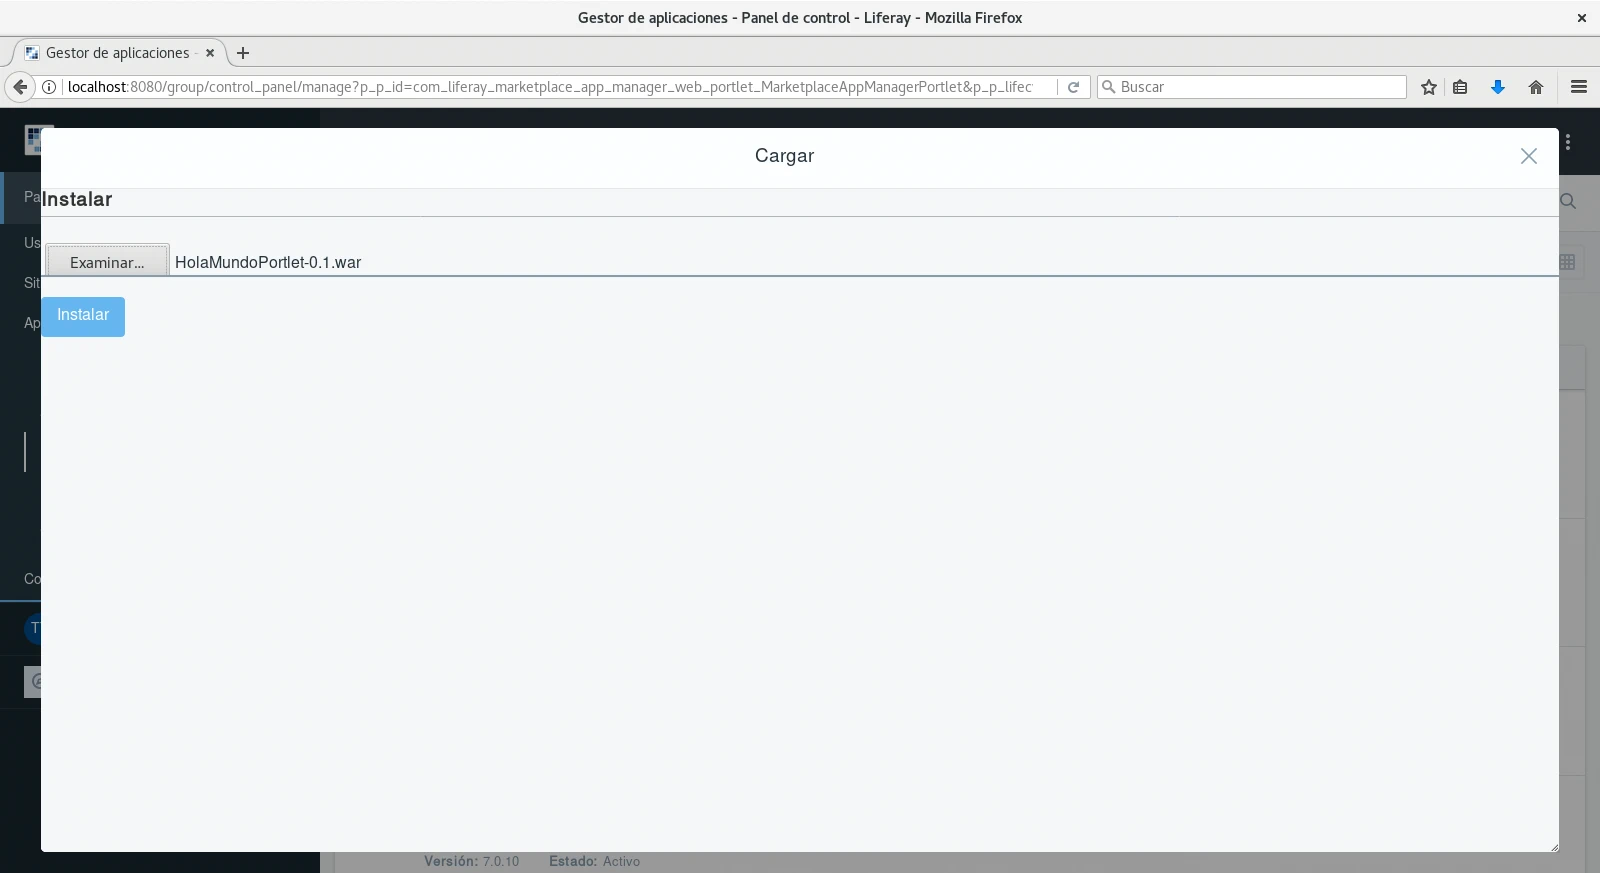Open the Firefox downloads arrow

[1498, 87]
